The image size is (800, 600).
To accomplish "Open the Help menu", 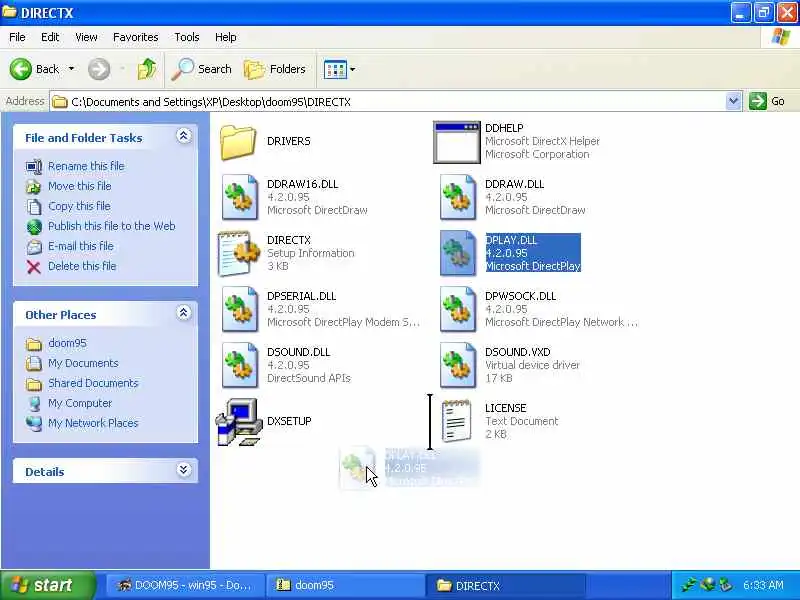I will (226, 37).
